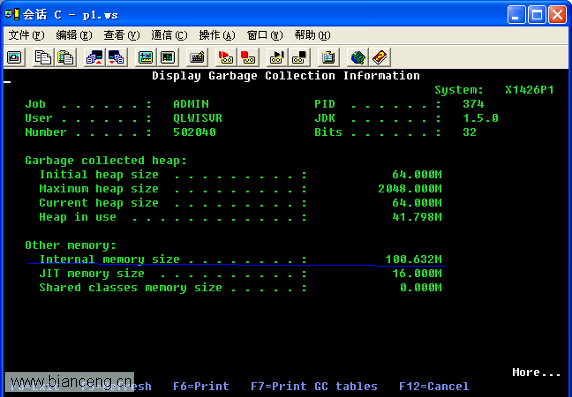Click the Receive File from host icon
This screenshot has height=397, width=572.
click(x=116, y=57)
